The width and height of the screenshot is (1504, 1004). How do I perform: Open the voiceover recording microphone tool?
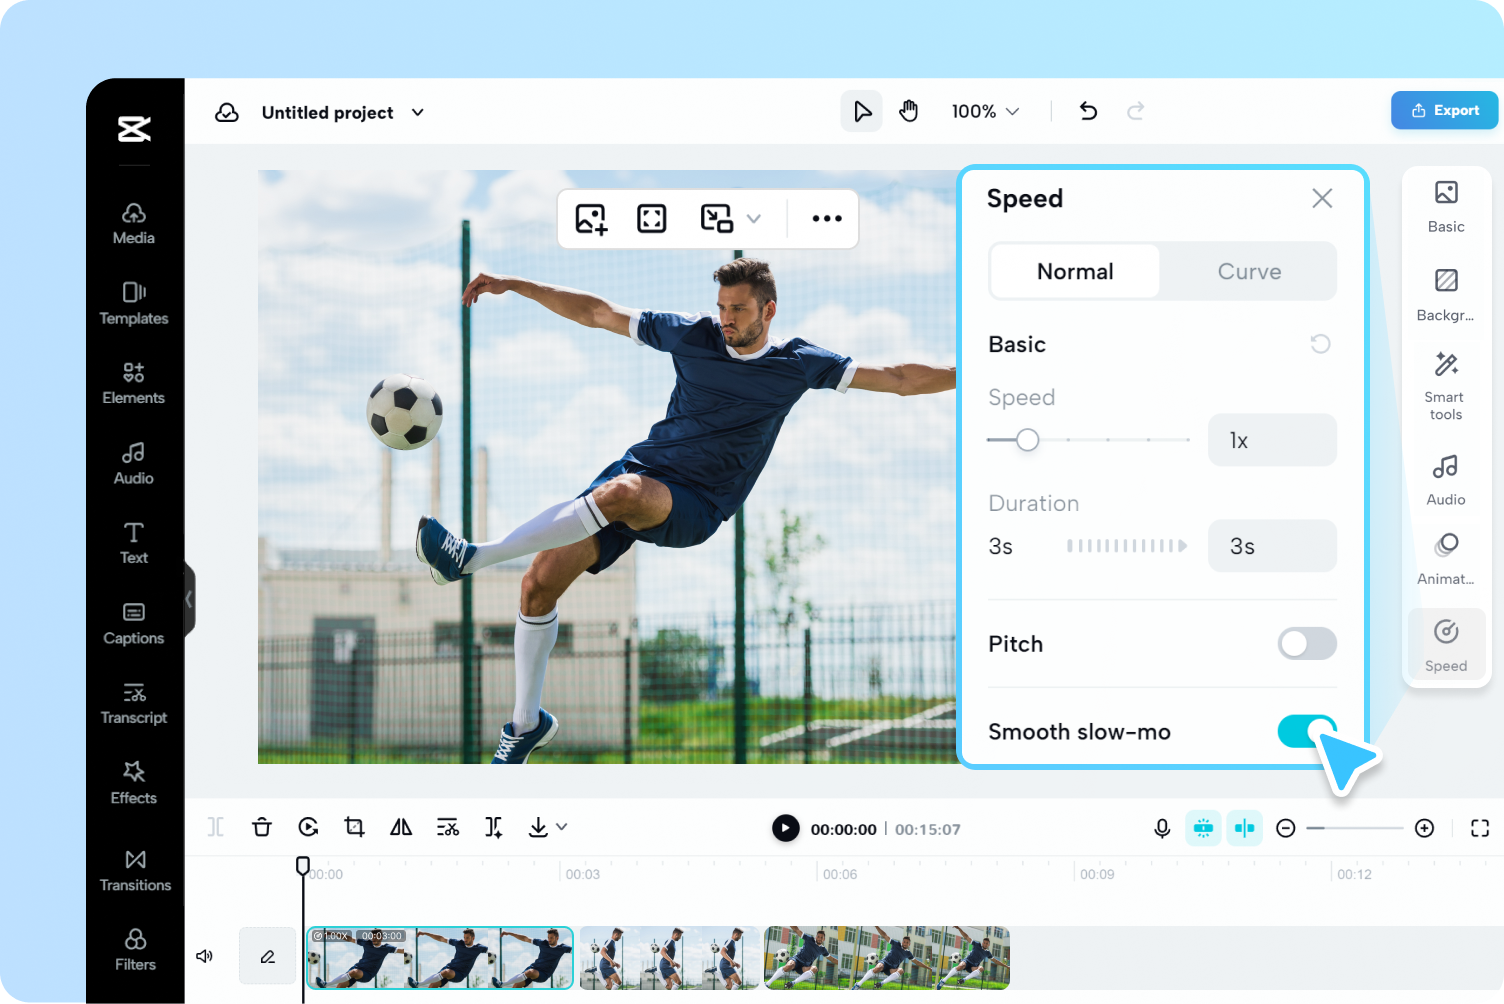pyautogui.click(x=1161, y=828)
